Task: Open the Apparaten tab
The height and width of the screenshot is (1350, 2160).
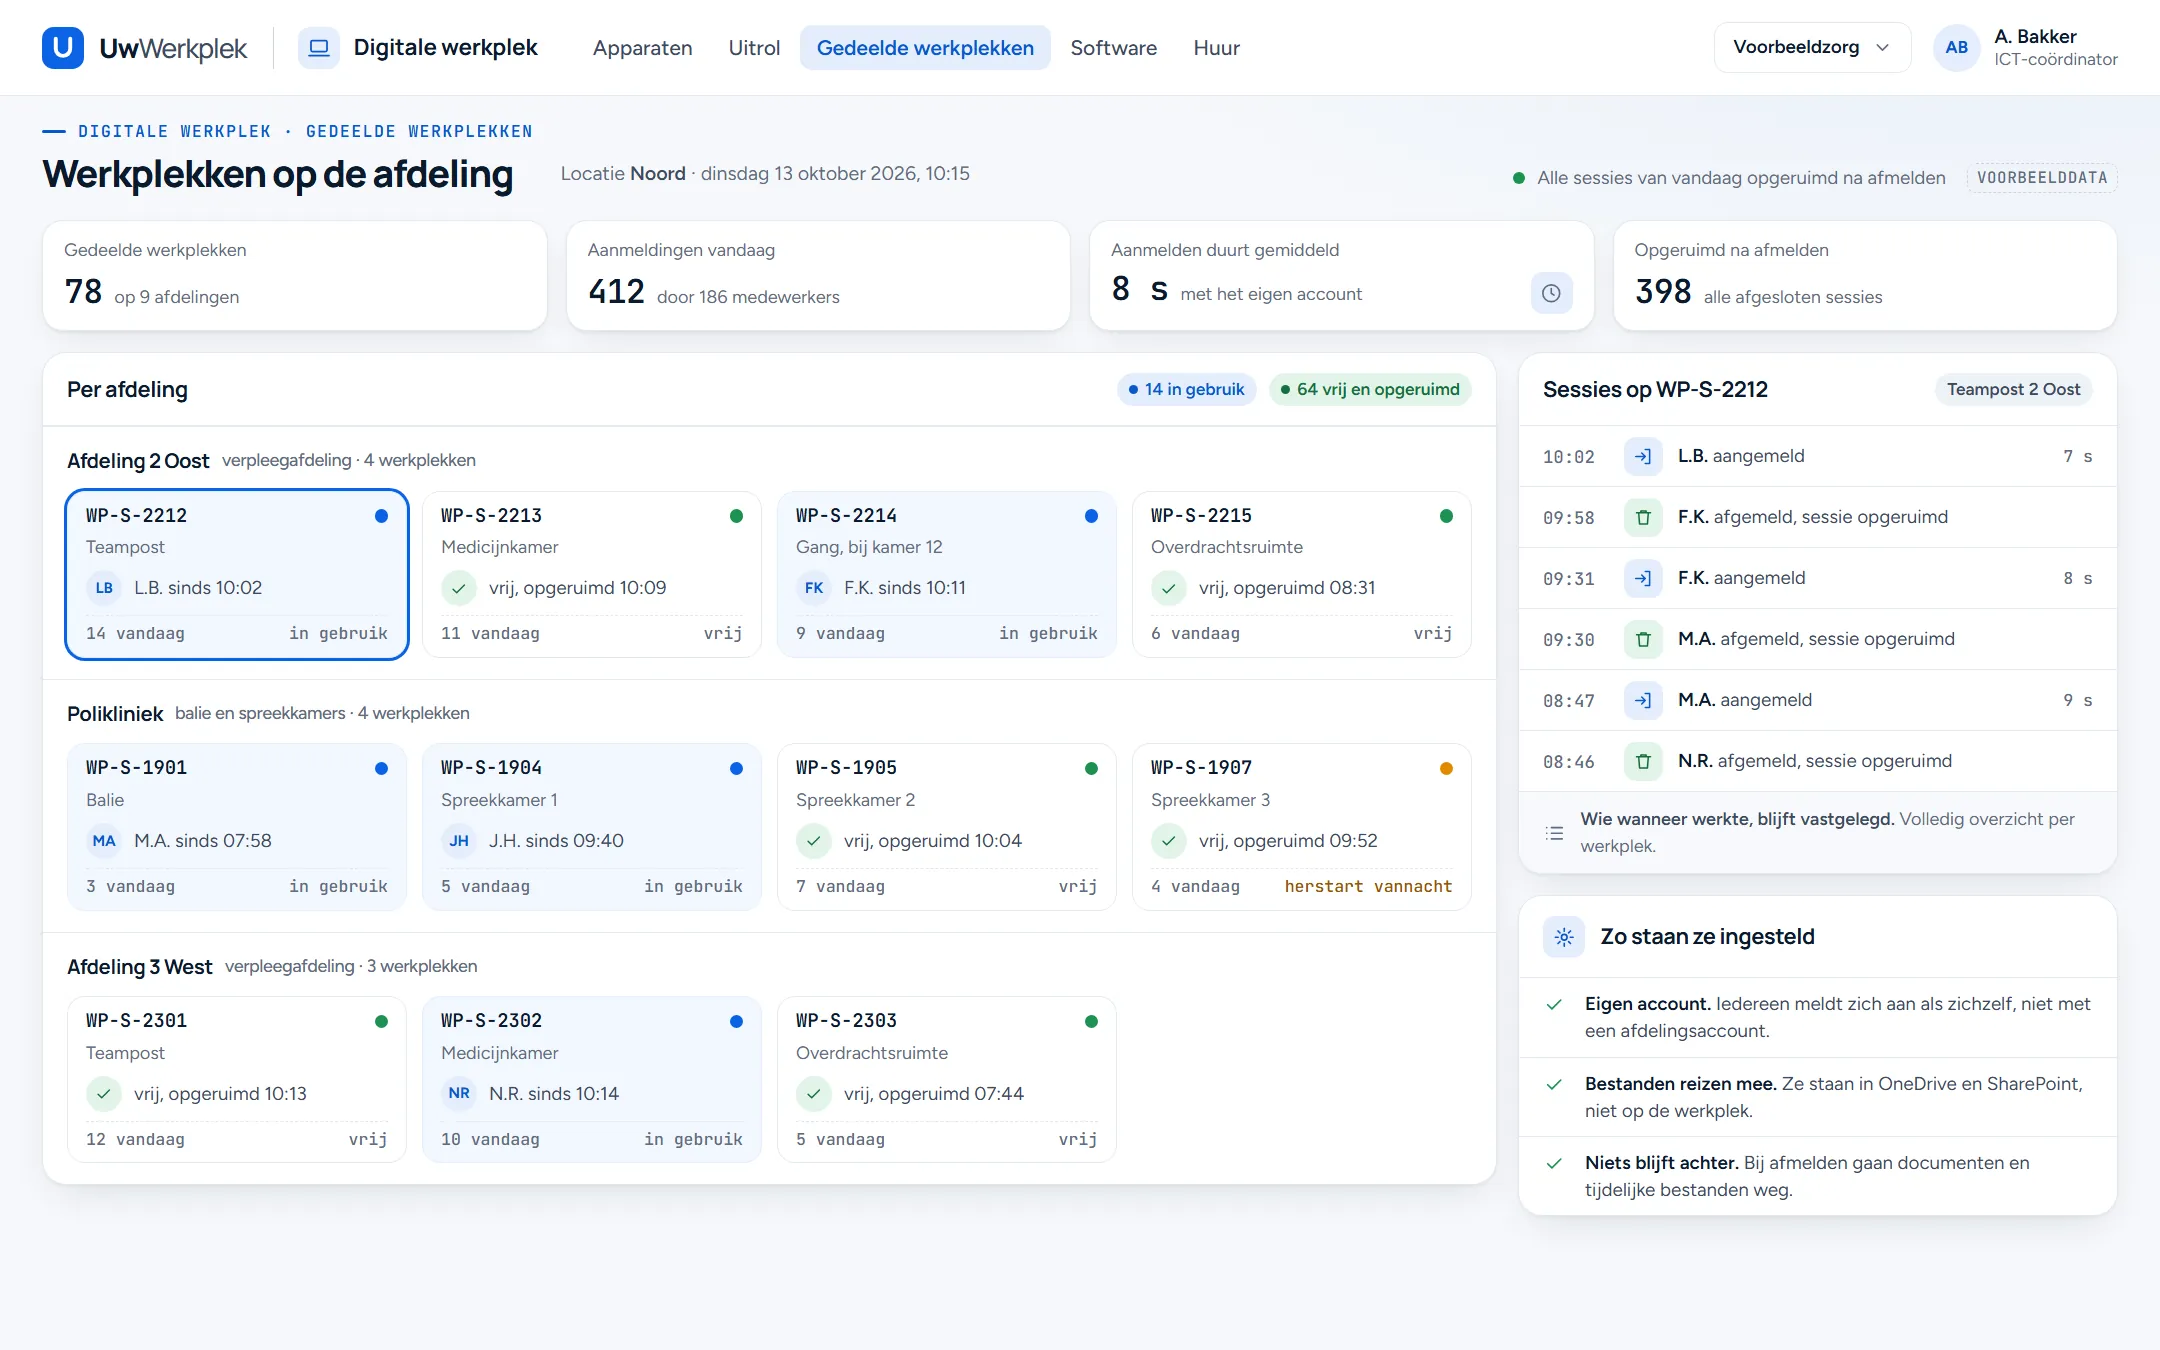Action: [x=642, y=48]
